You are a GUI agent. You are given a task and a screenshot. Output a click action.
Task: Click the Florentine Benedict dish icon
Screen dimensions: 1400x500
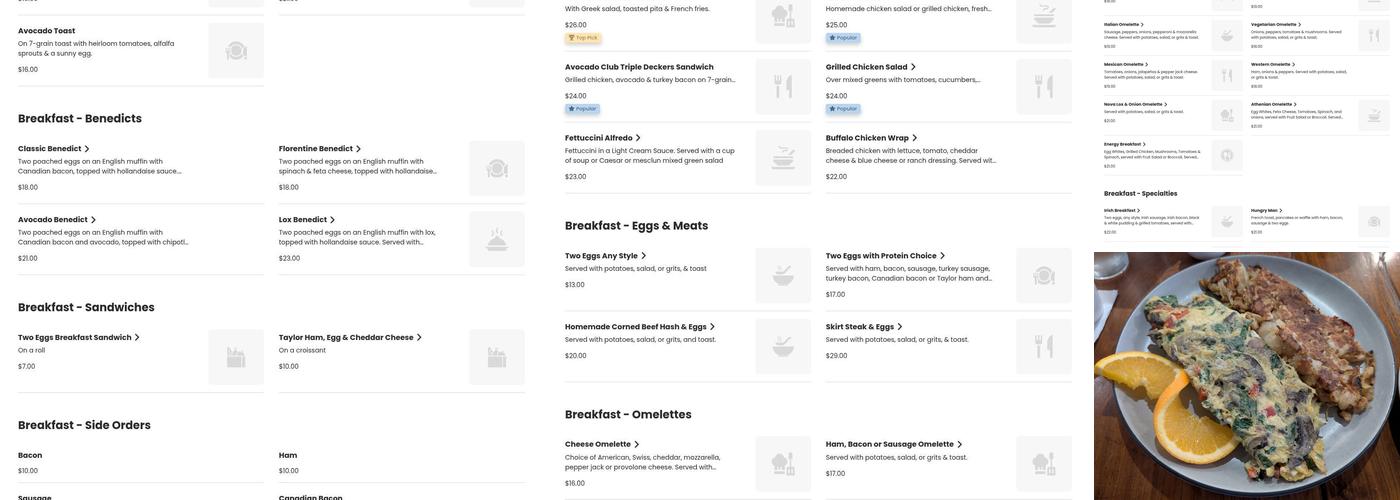[497, 168]
